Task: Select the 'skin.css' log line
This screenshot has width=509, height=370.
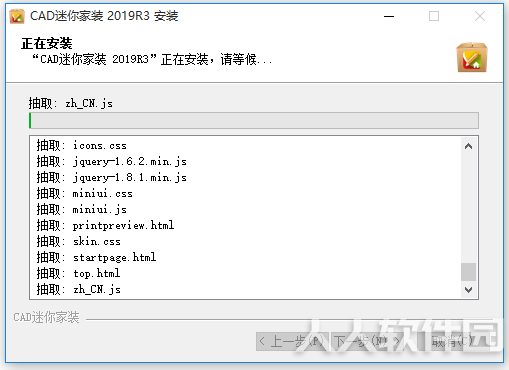Action: (79, 242)
